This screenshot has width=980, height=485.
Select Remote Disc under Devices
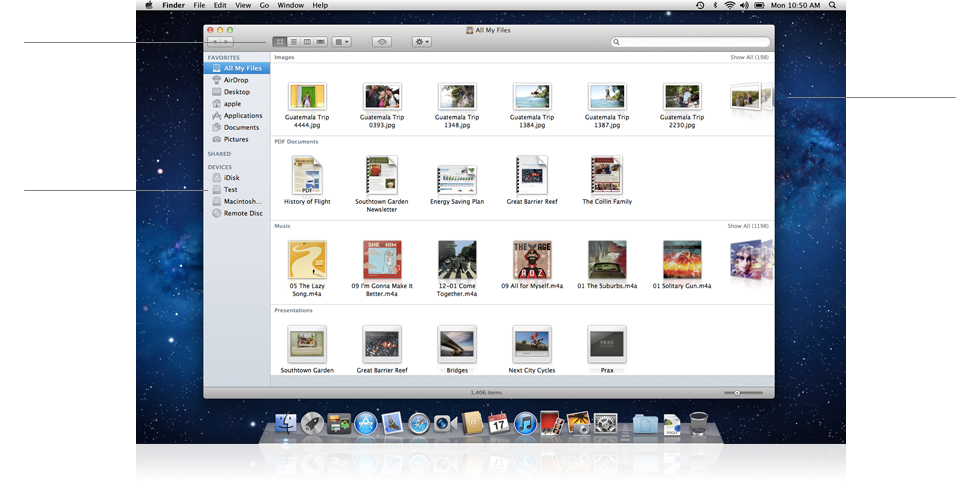coord(242,213)
